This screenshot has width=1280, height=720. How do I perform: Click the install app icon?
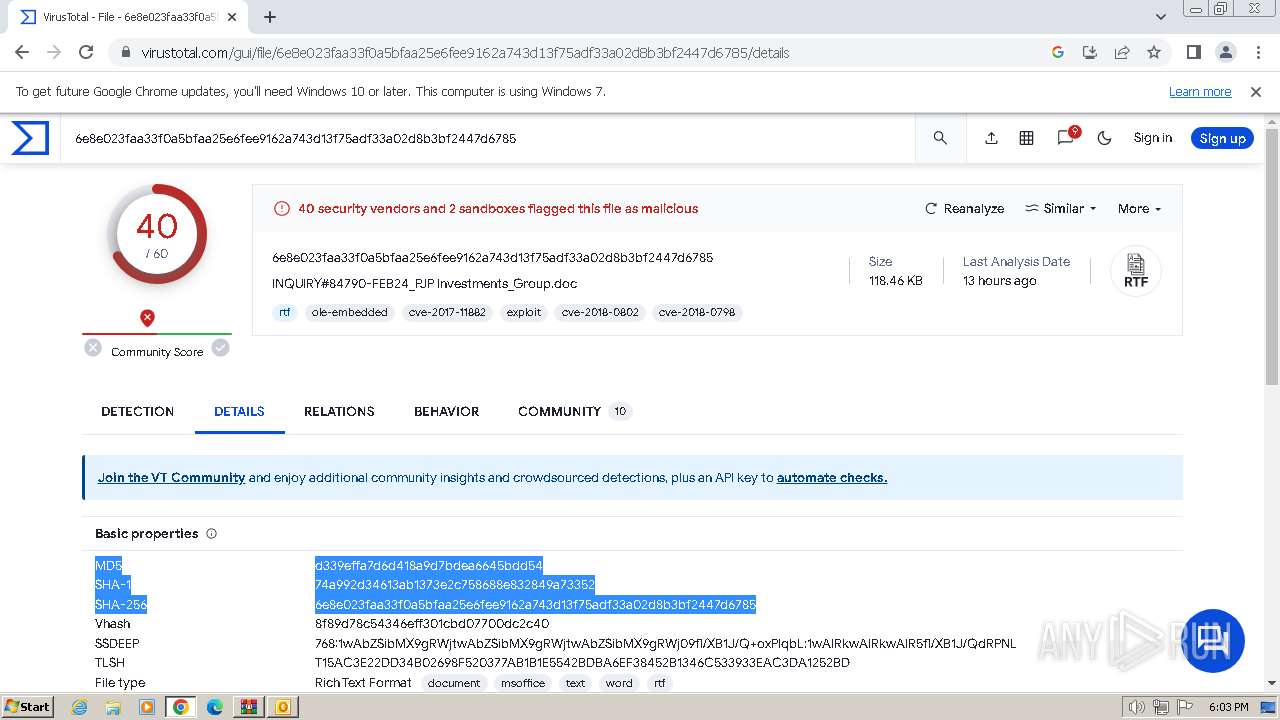tap(1090, 52)
